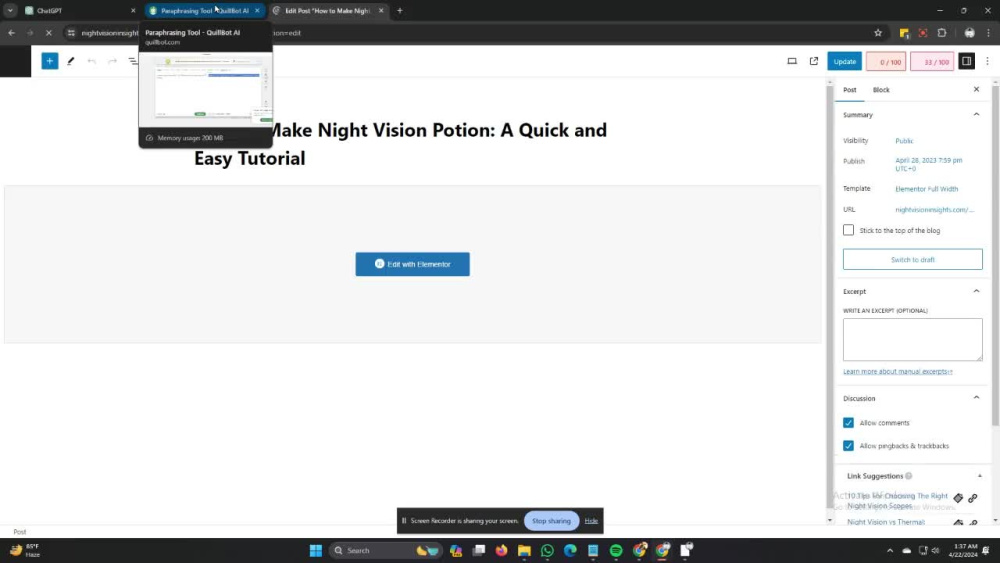
Task: Open the tab search dropdown arrow
Action: [x=10, y=10]
